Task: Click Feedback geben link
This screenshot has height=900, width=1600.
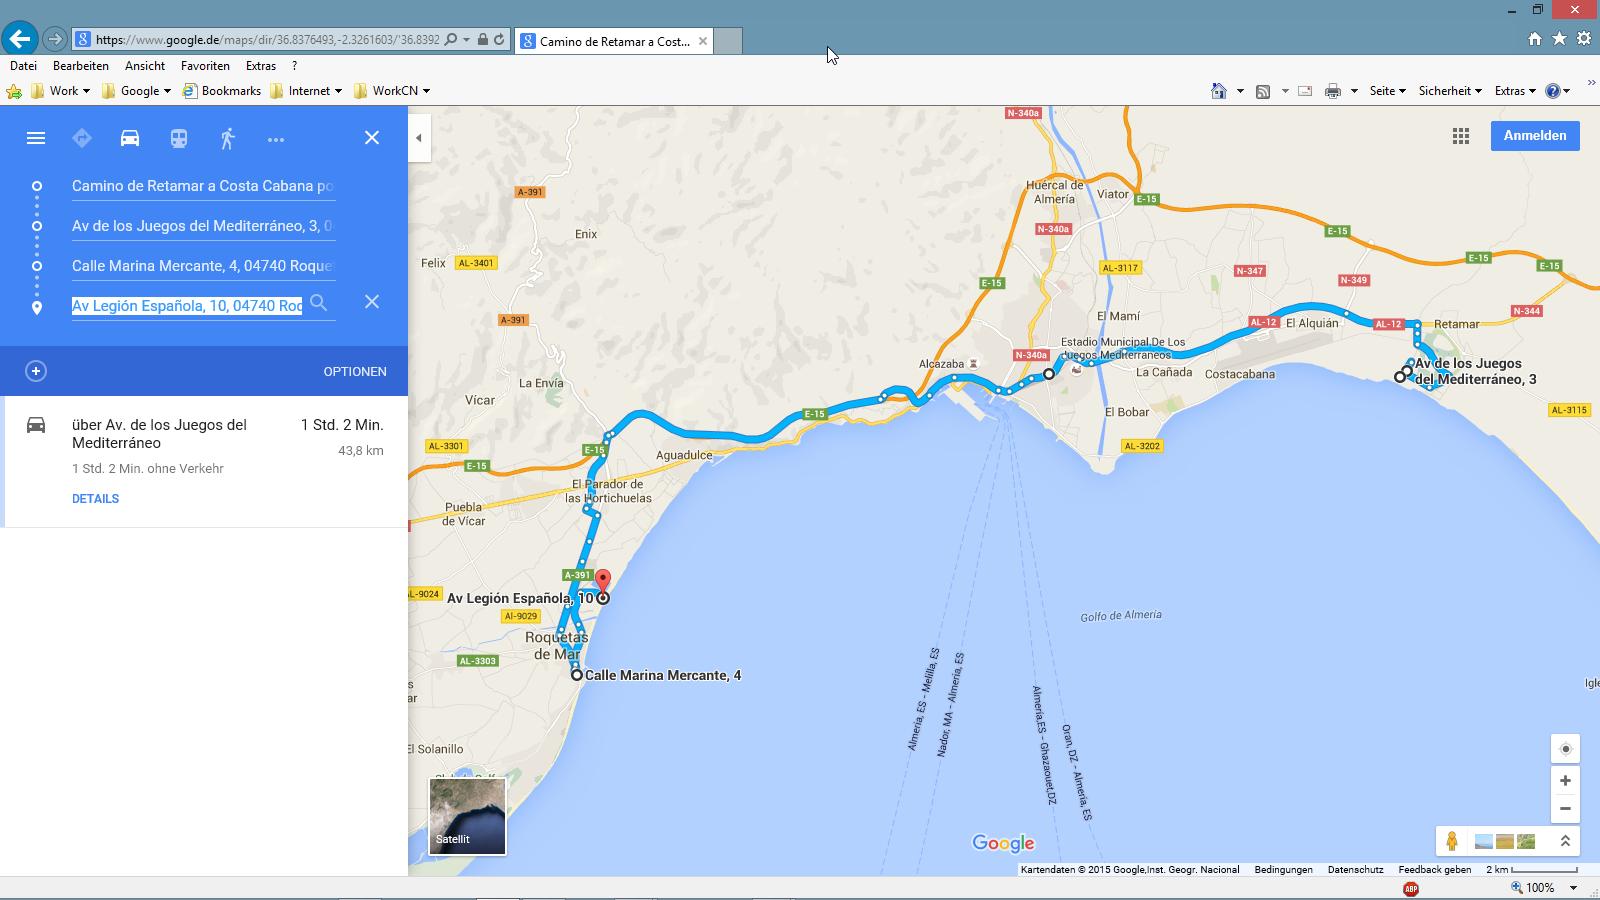Action: pos(1434,870)
